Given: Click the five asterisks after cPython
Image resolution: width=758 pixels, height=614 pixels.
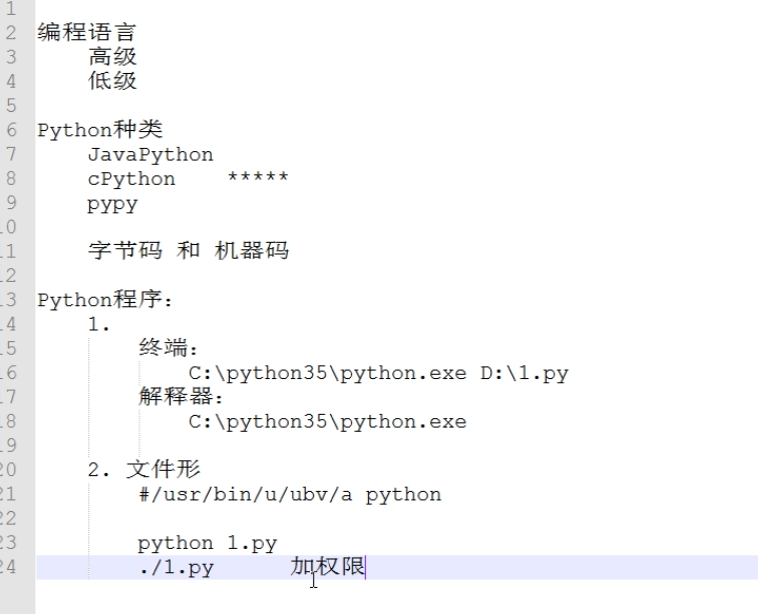Looking at the screenshot, I should [x=258, y=179].
